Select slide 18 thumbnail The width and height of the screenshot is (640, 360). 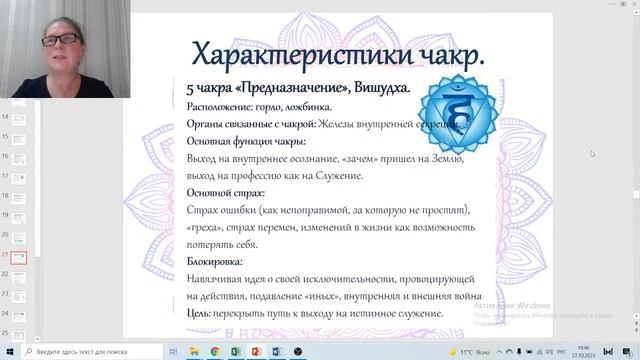point(18,198)
